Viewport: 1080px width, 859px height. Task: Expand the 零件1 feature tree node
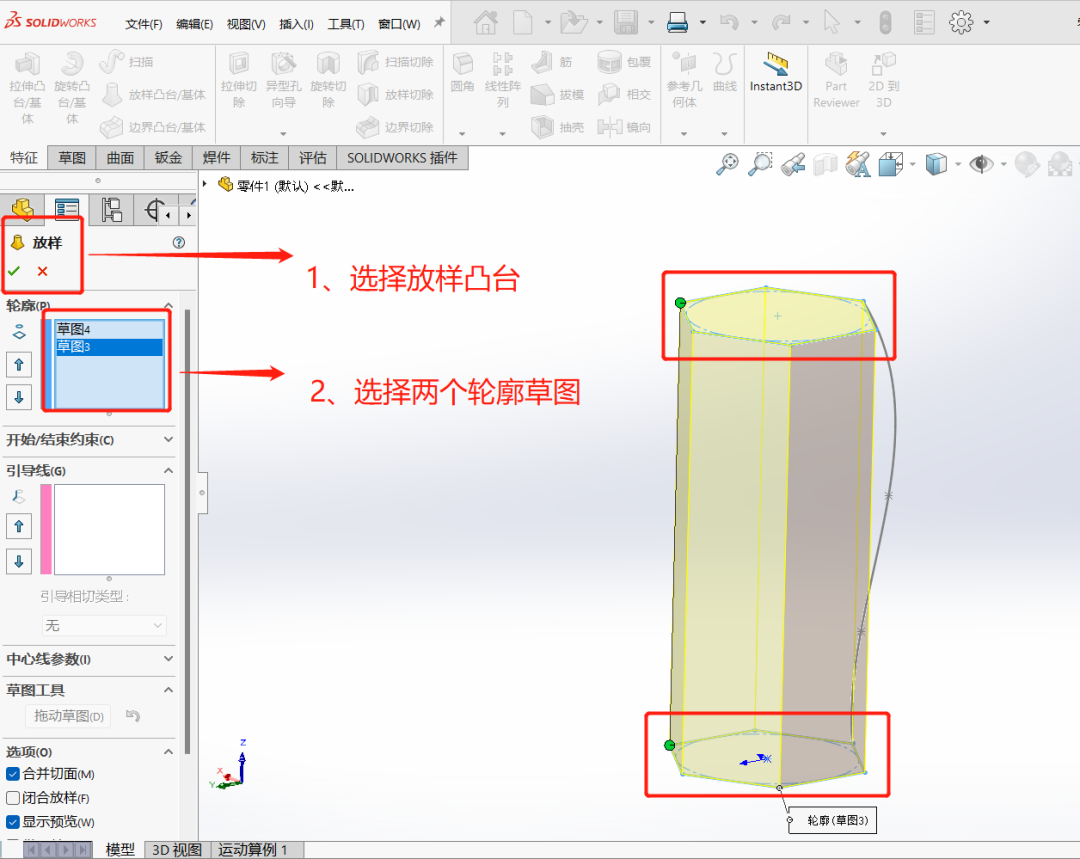click(x=205, y=184)
